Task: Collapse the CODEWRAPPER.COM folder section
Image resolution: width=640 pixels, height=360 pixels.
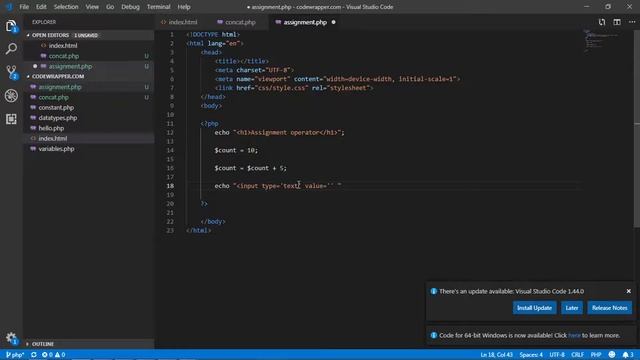Action: (x=88, y=76)
